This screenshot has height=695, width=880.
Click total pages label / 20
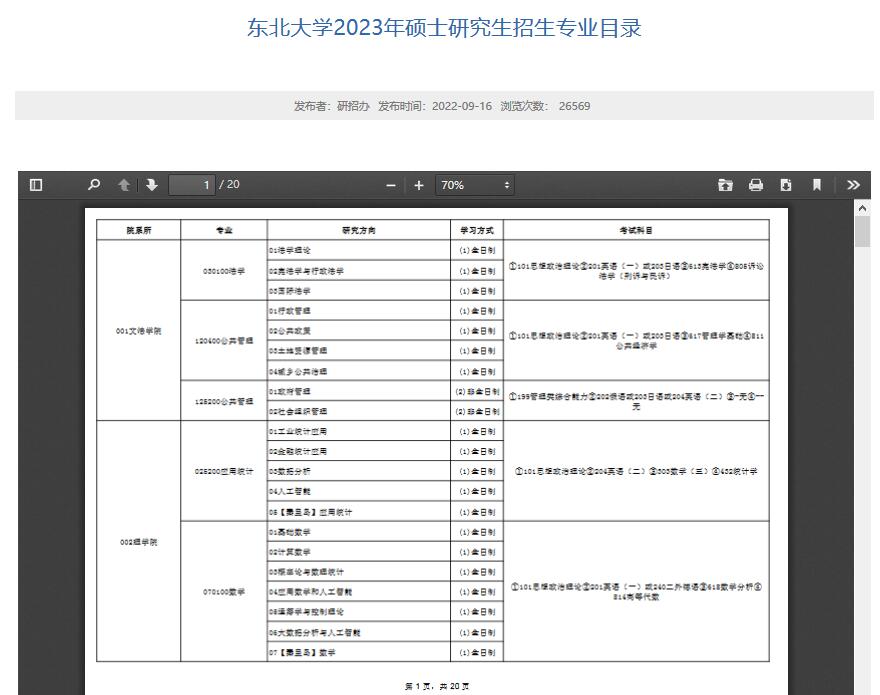pos(229,185)
